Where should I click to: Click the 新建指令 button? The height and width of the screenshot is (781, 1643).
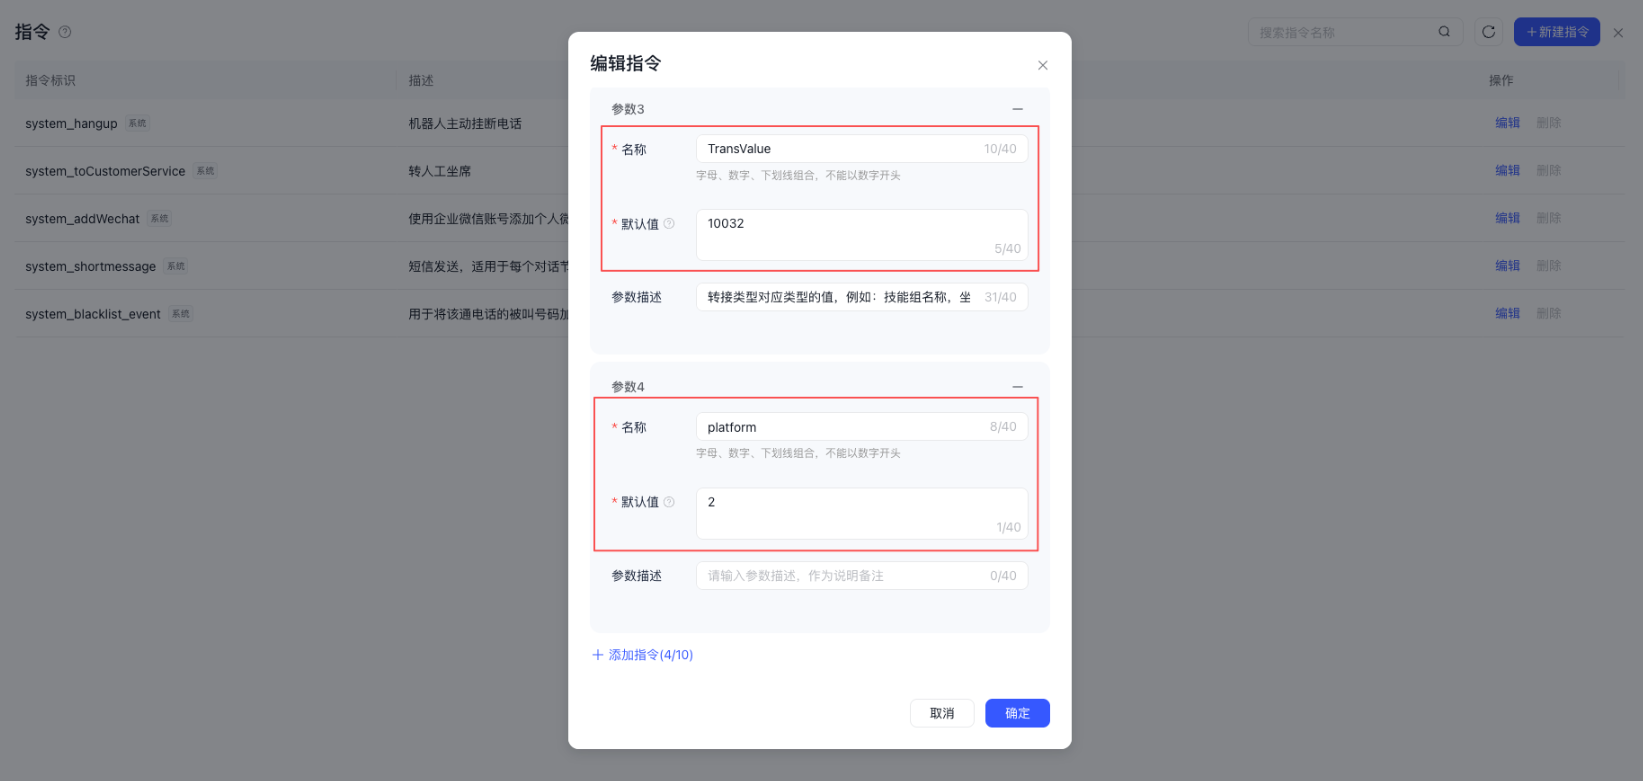(x=1556, y=32)
